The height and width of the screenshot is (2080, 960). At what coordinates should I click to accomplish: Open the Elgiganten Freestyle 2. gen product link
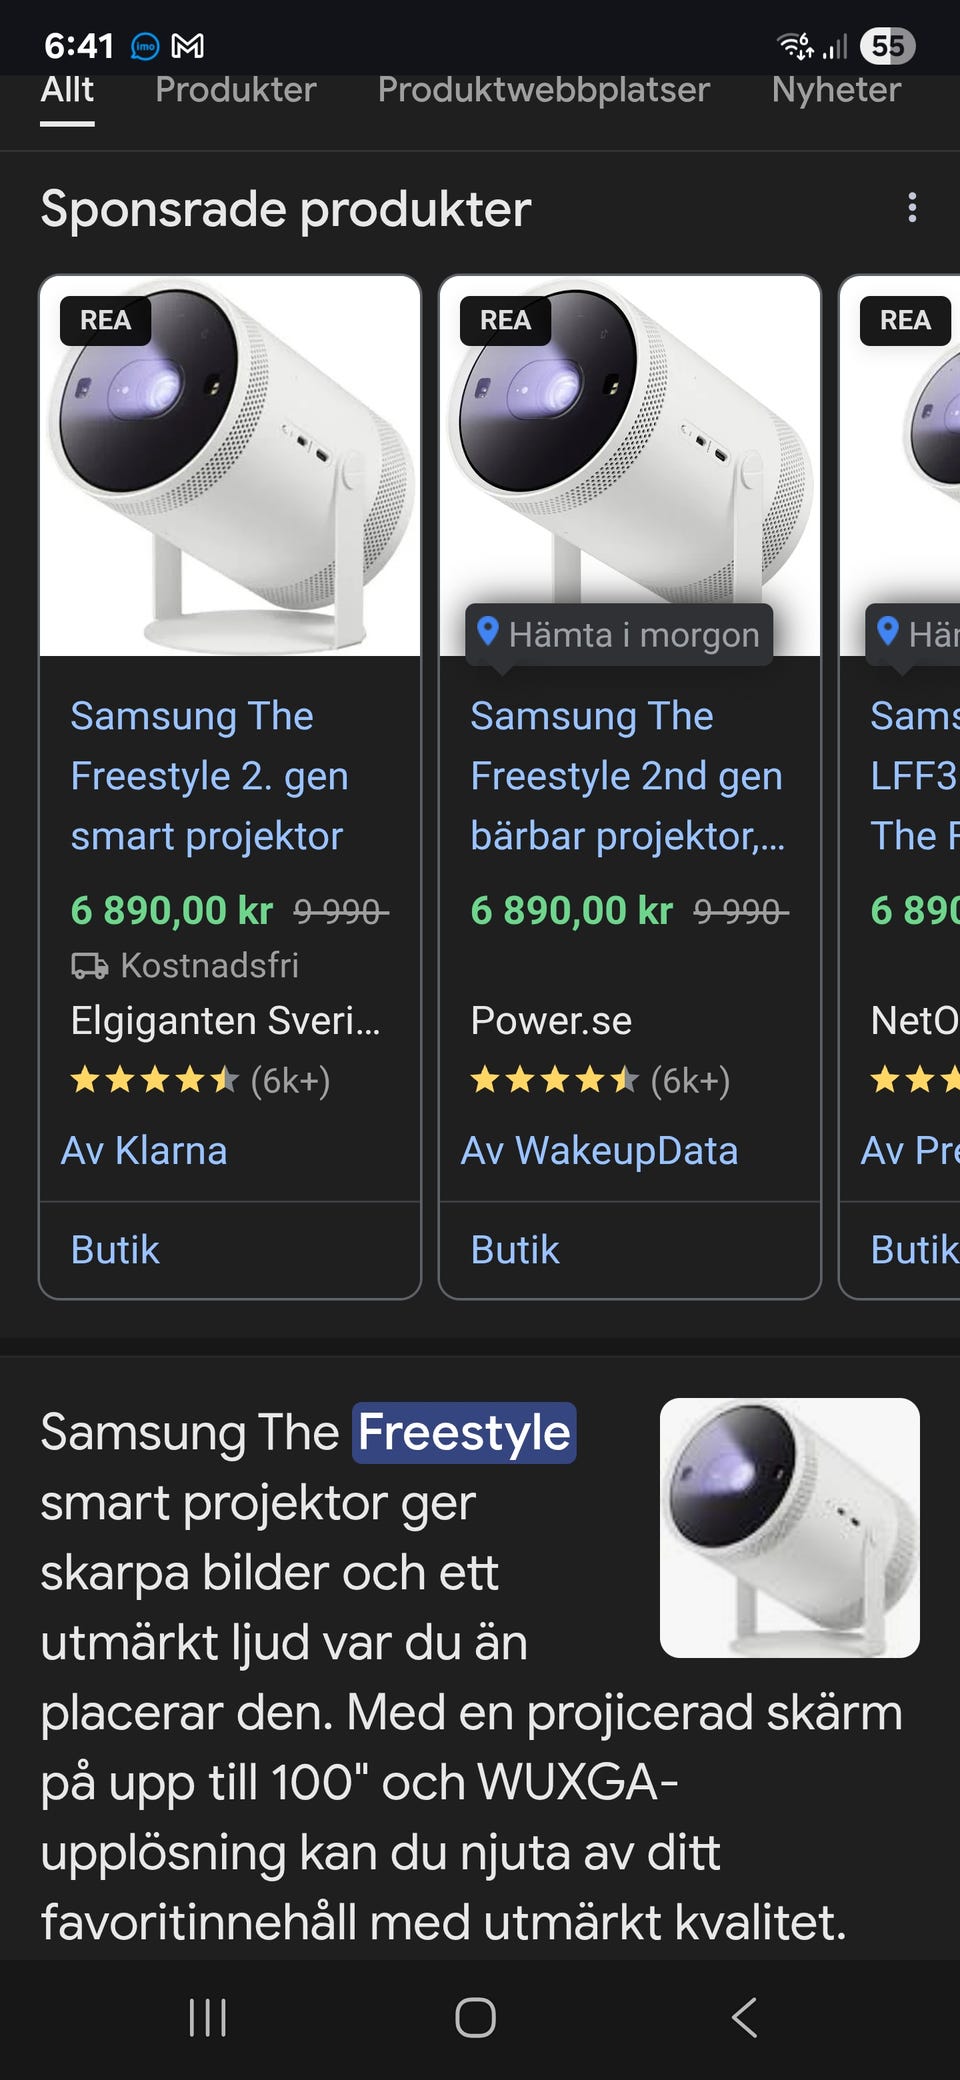[209, 776]
